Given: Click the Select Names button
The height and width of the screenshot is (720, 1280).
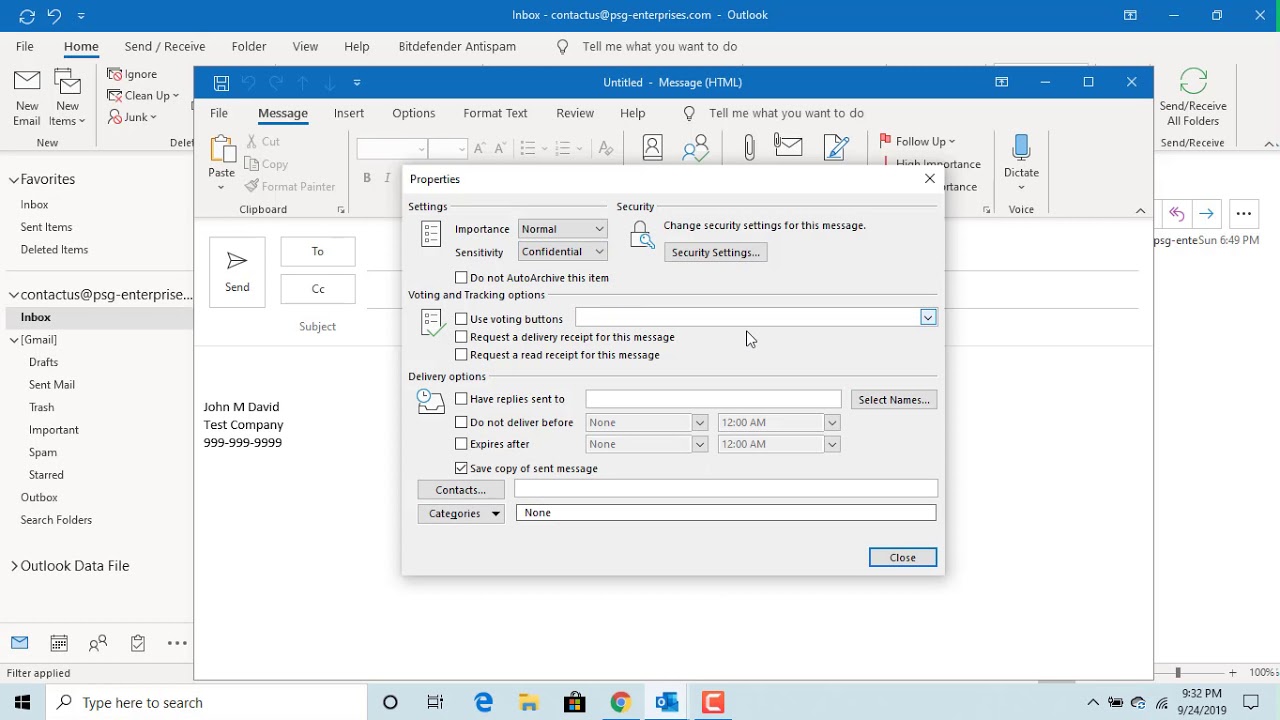Looking at the screenshot, I should point(894,400).
